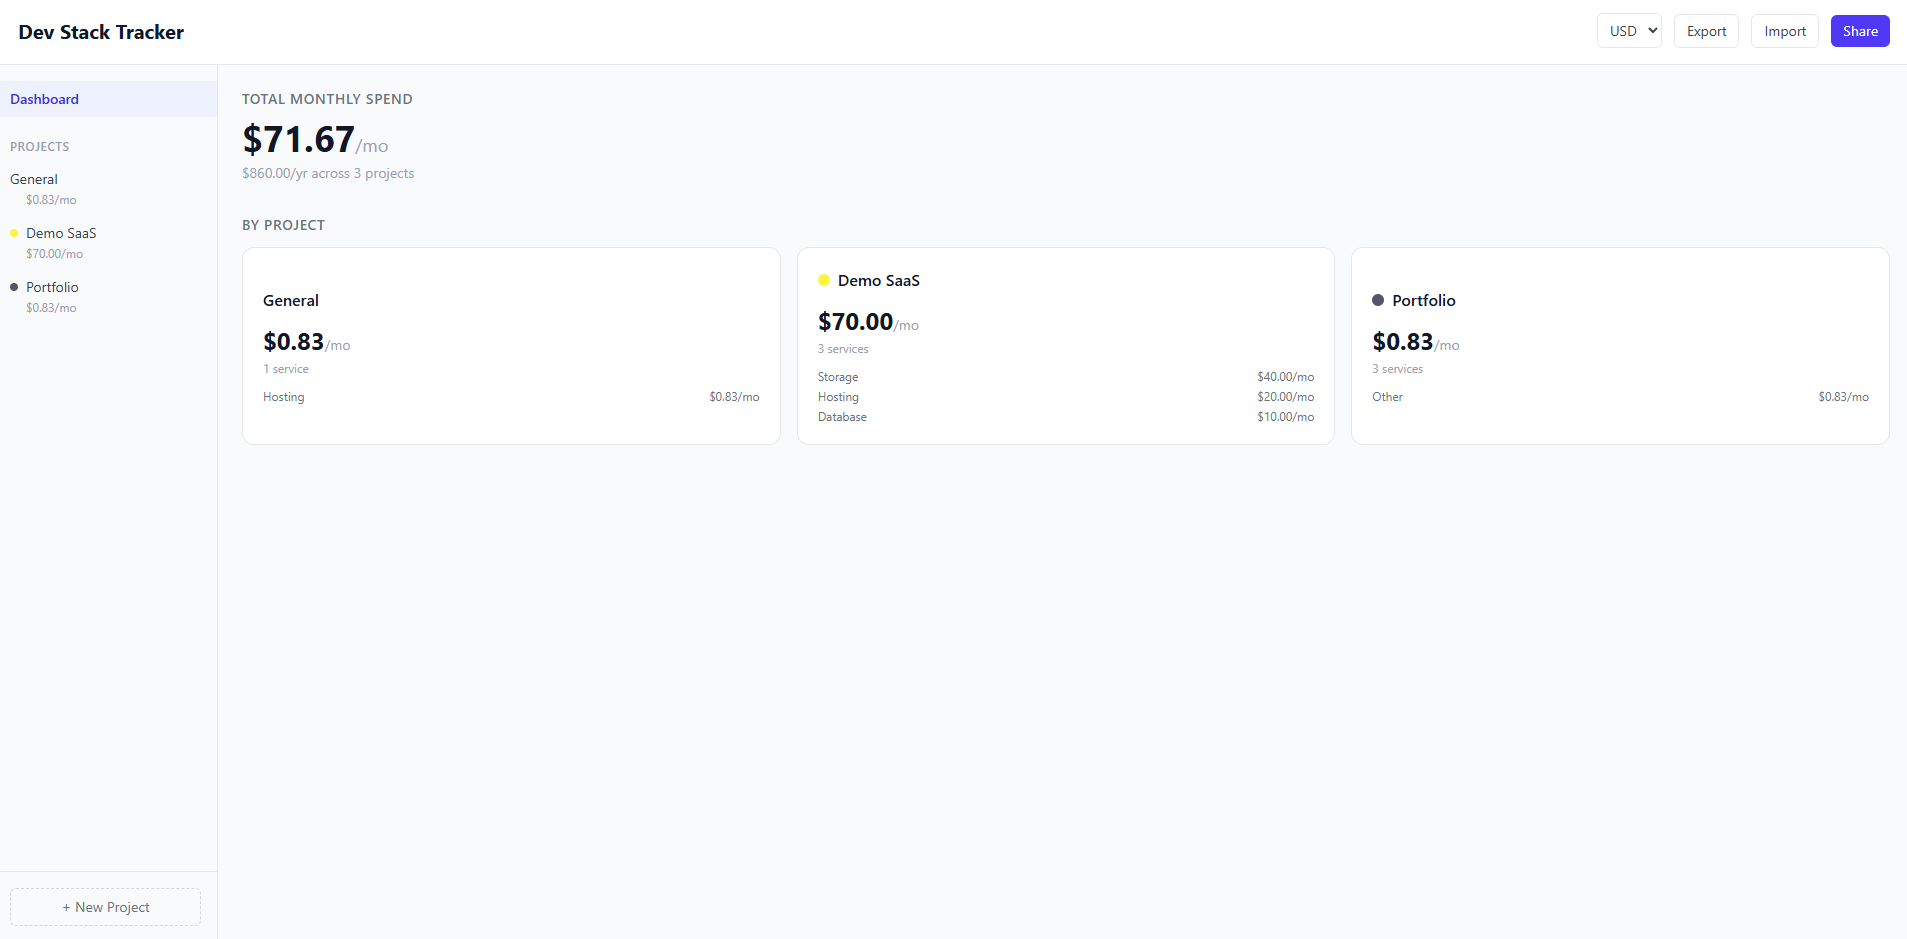
Task: Click the yellow dot beside Demo SaaS in sidebar
Action: (14, 233)
